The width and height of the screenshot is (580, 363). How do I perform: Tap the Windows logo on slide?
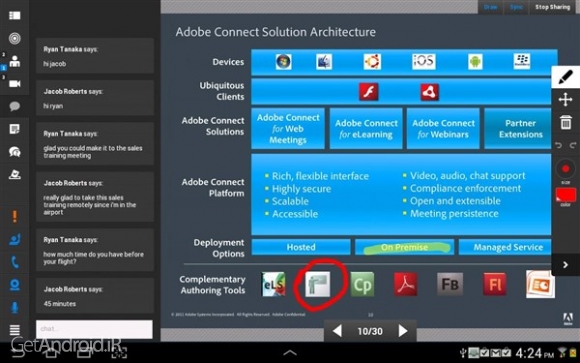point(283,62)
